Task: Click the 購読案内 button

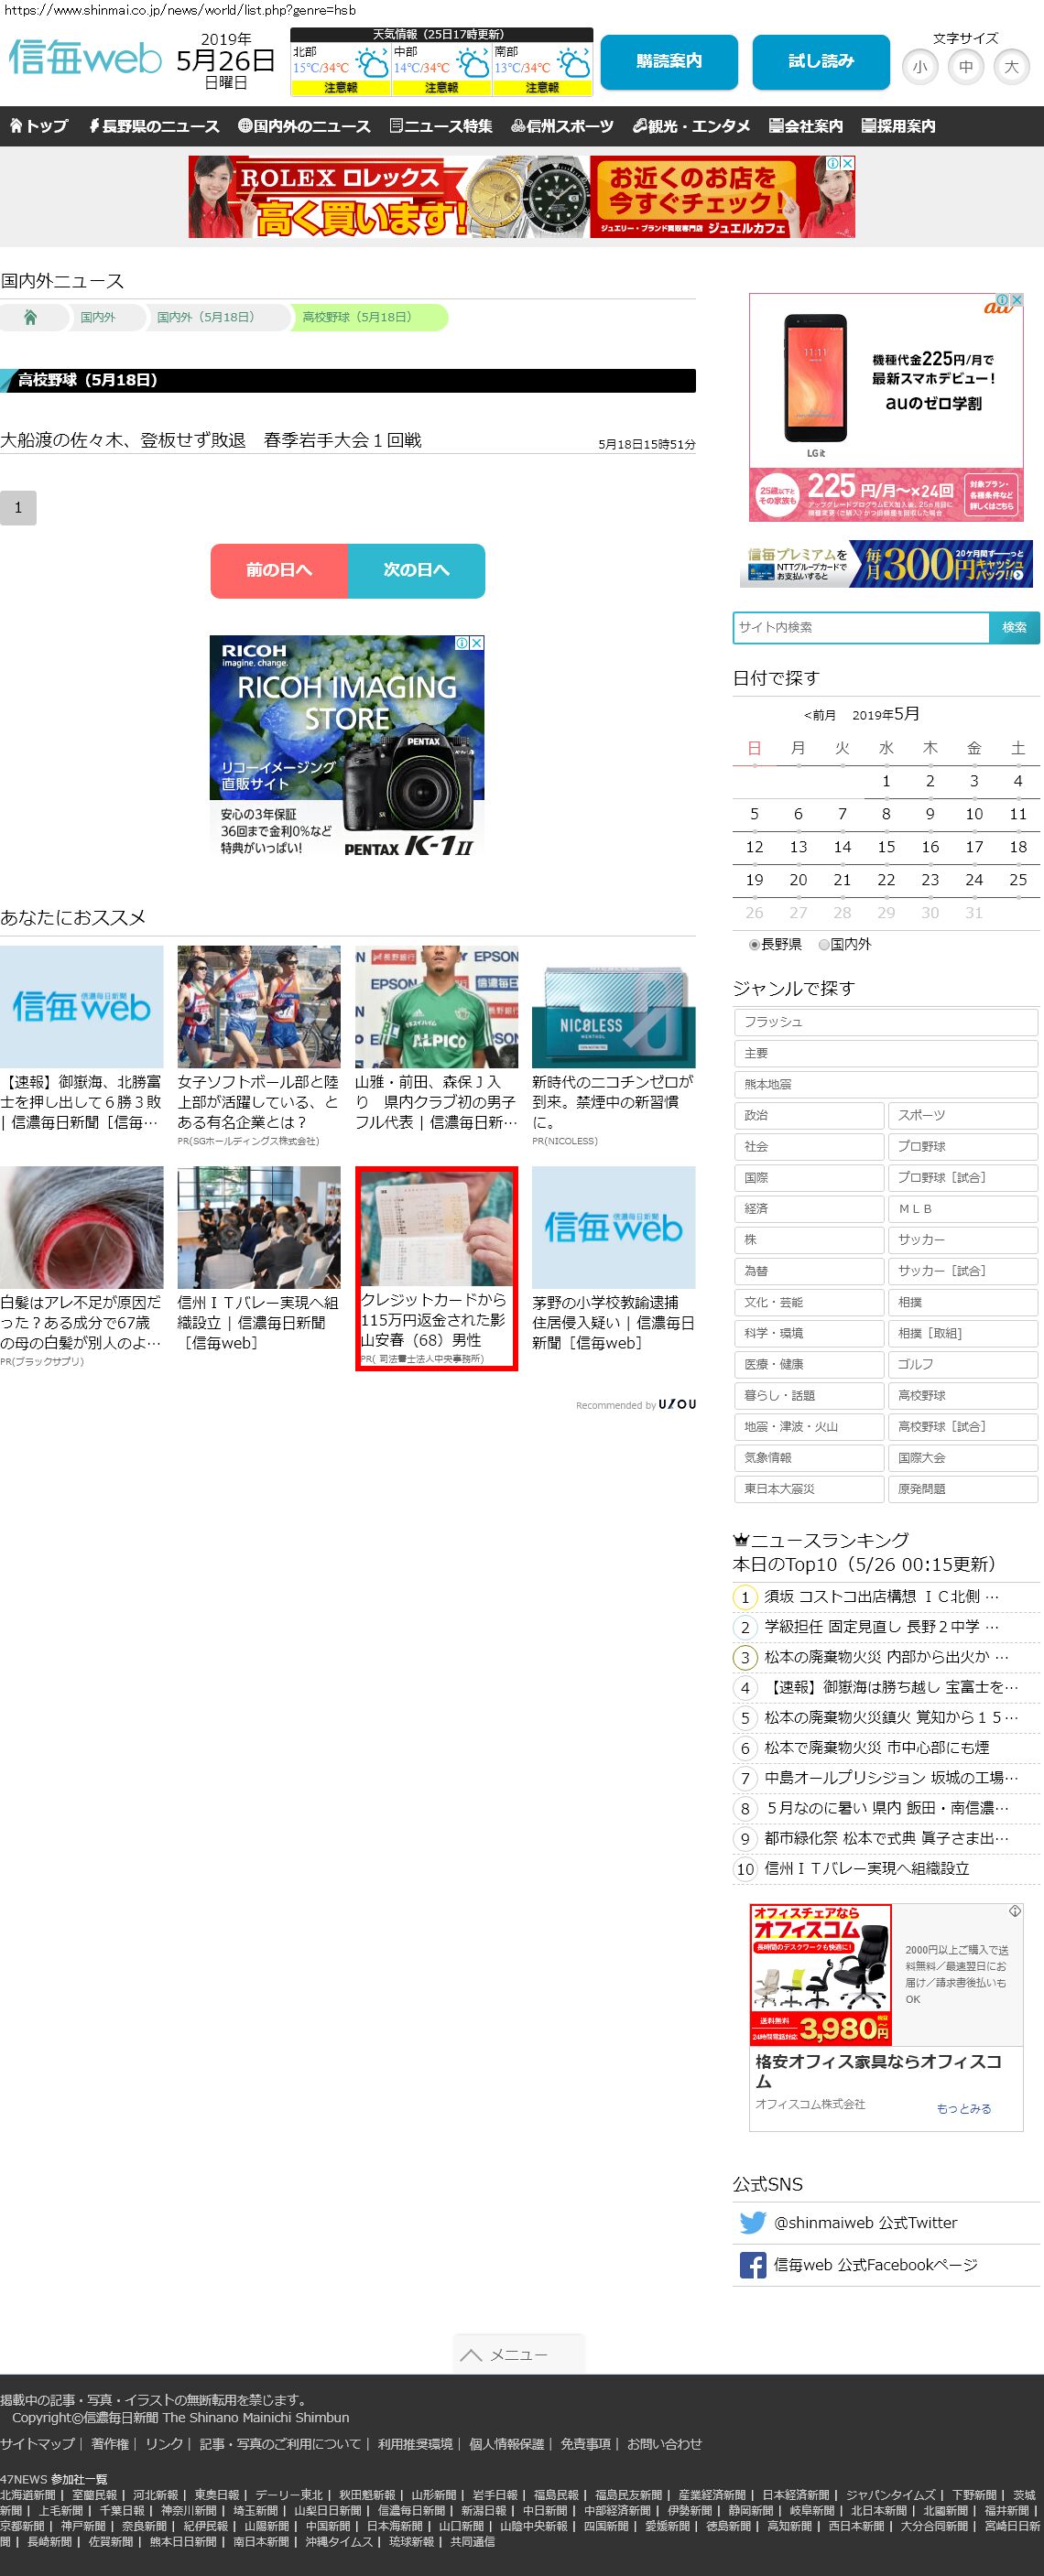Action: pos(669,62)
